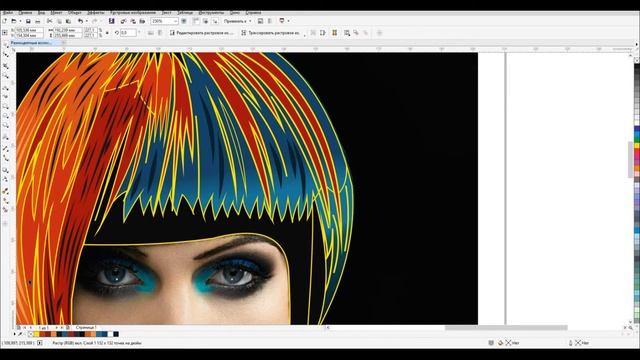640x360 pixels.
Task: Select the Parallel Dimension tool
Action: [6, 149]
